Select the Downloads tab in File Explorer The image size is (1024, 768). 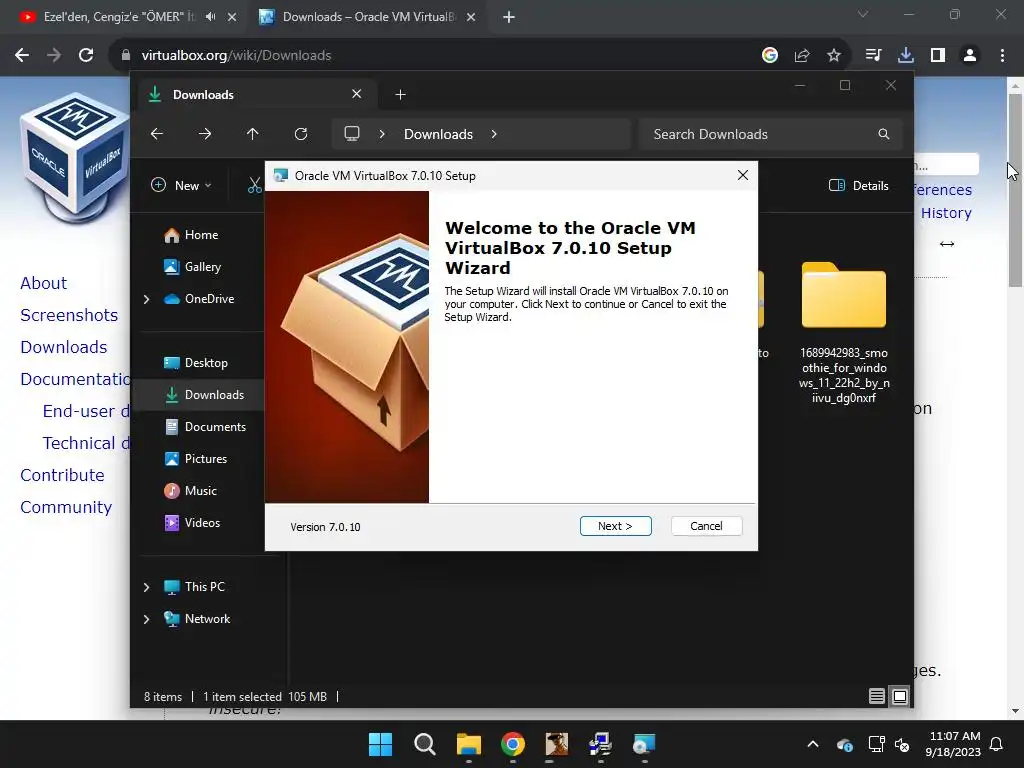258,95
